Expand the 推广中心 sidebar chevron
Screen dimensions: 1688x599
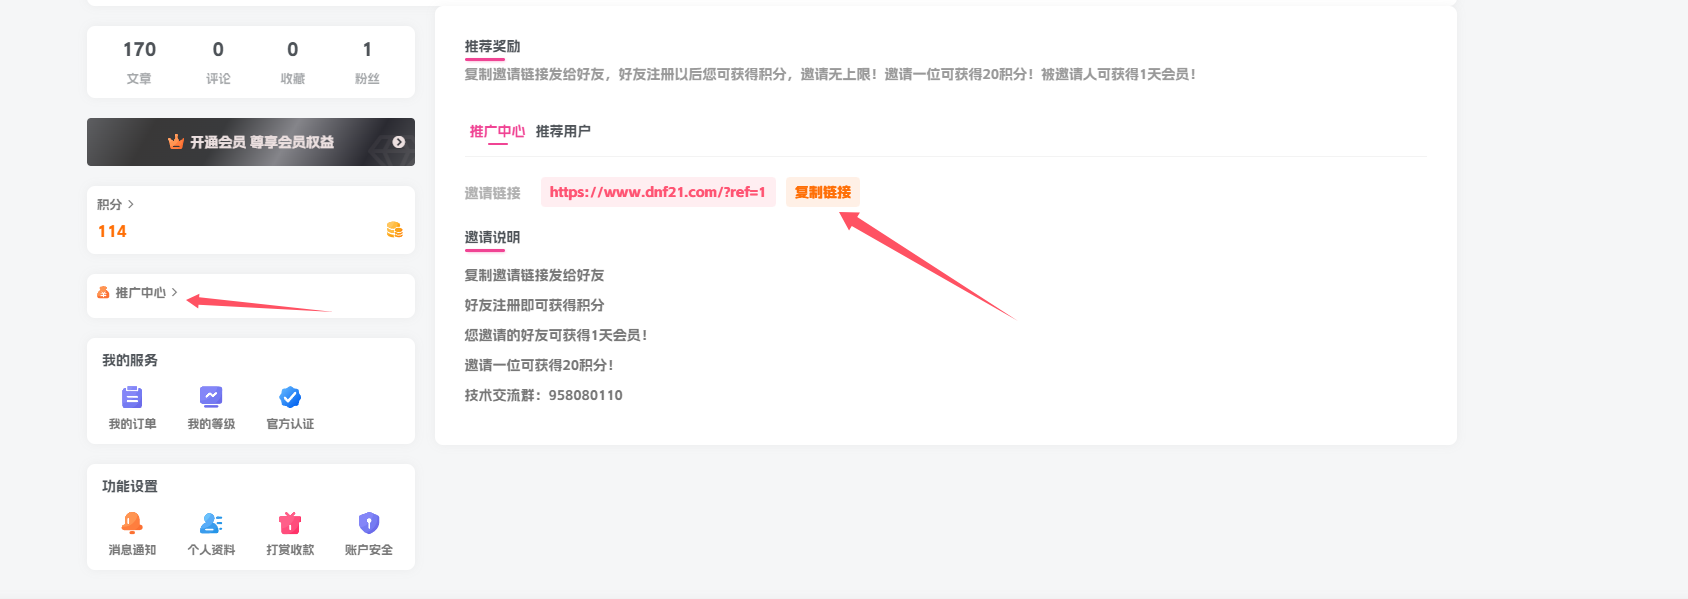[x=174, y=293]
